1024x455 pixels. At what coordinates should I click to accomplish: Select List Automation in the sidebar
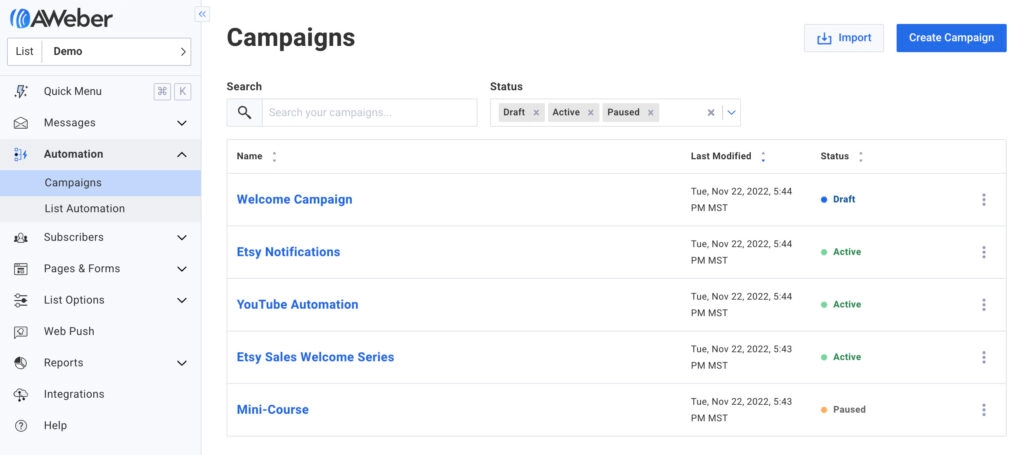pyautogui.click(x=85, y=209)
